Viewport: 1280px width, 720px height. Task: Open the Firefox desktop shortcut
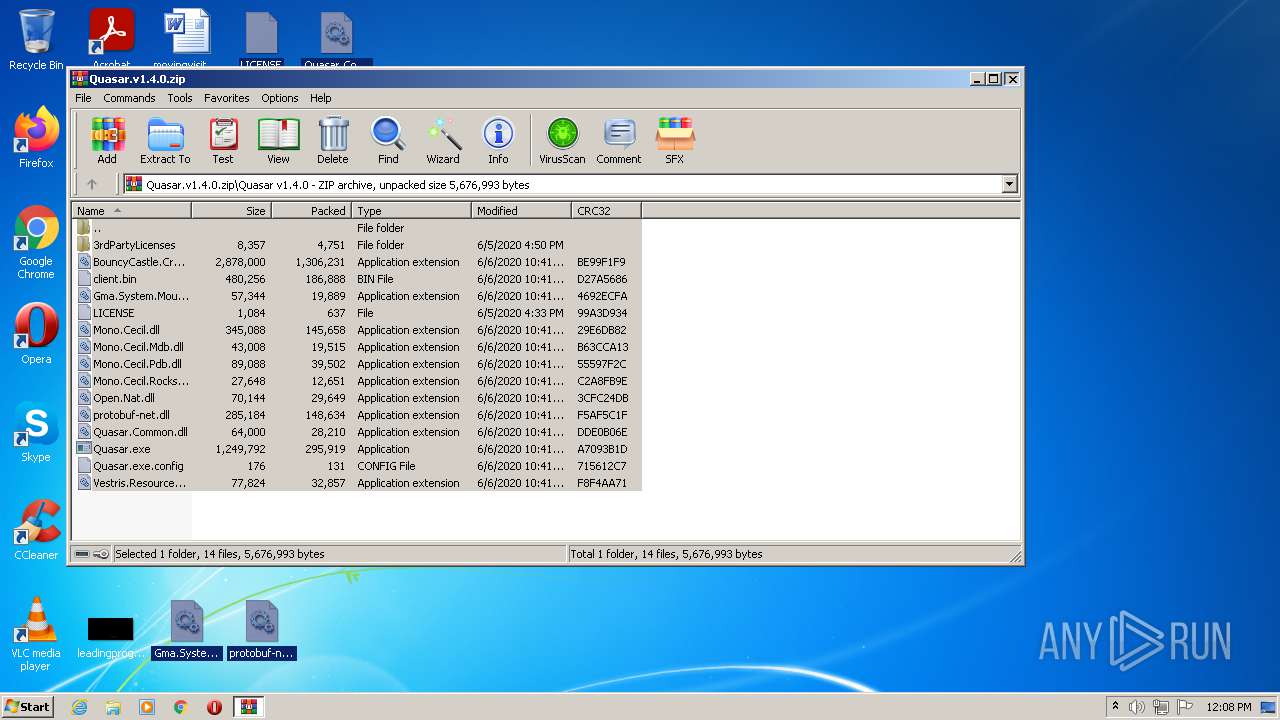36,138
